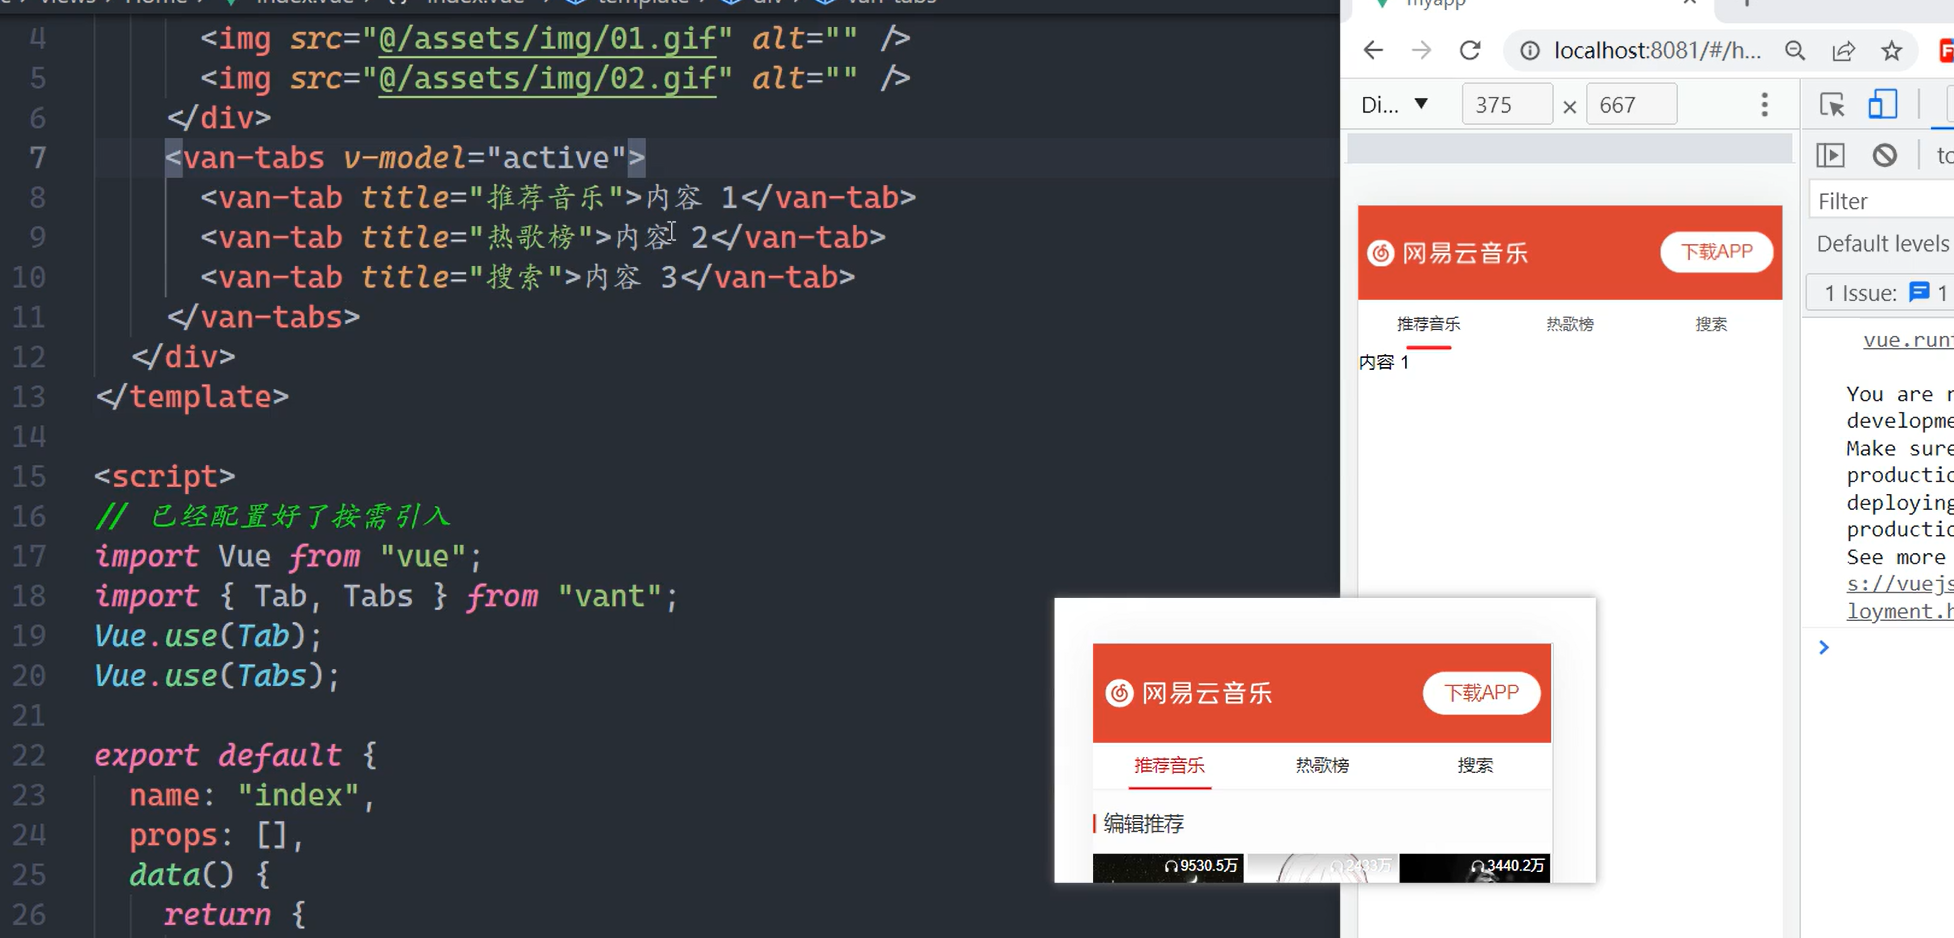The width and height of the screenshot is (1954, 938).
Task: Bookmark the page with star icon
Action: point(1891,50)
